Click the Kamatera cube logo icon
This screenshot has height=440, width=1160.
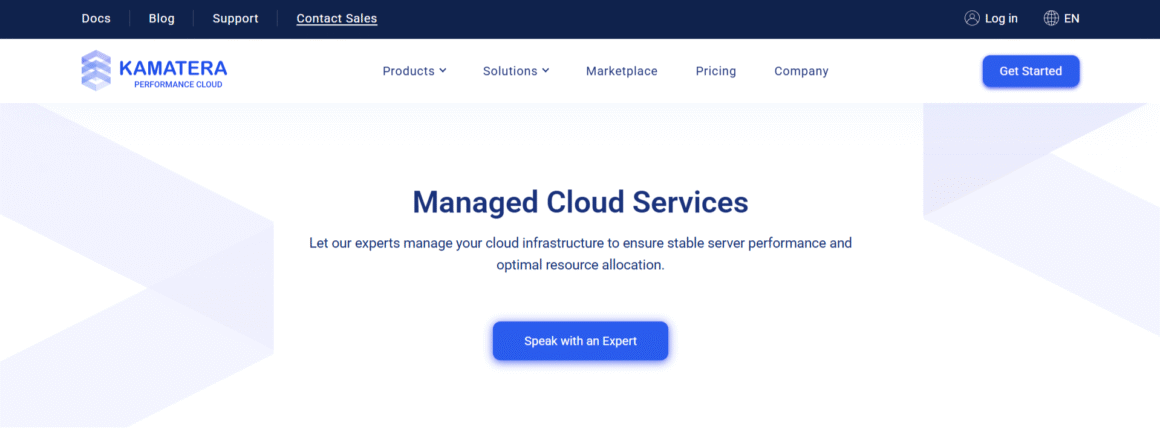[96, 70]
